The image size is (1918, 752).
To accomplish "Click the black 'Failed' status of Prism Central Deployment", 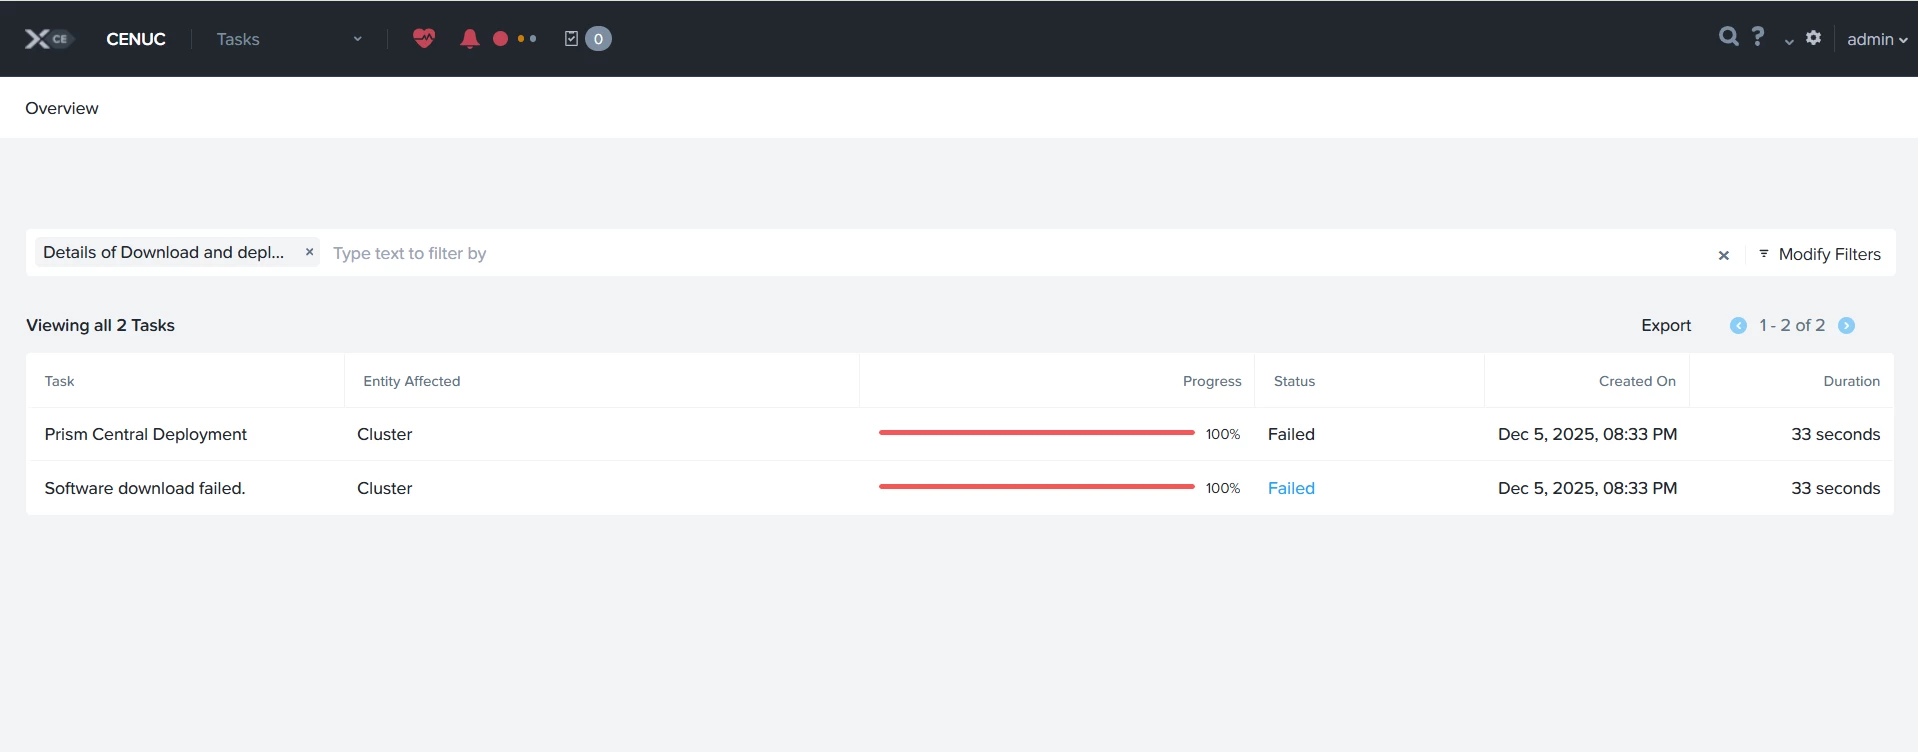I will pyautogui.click(x=1291, y=434).
